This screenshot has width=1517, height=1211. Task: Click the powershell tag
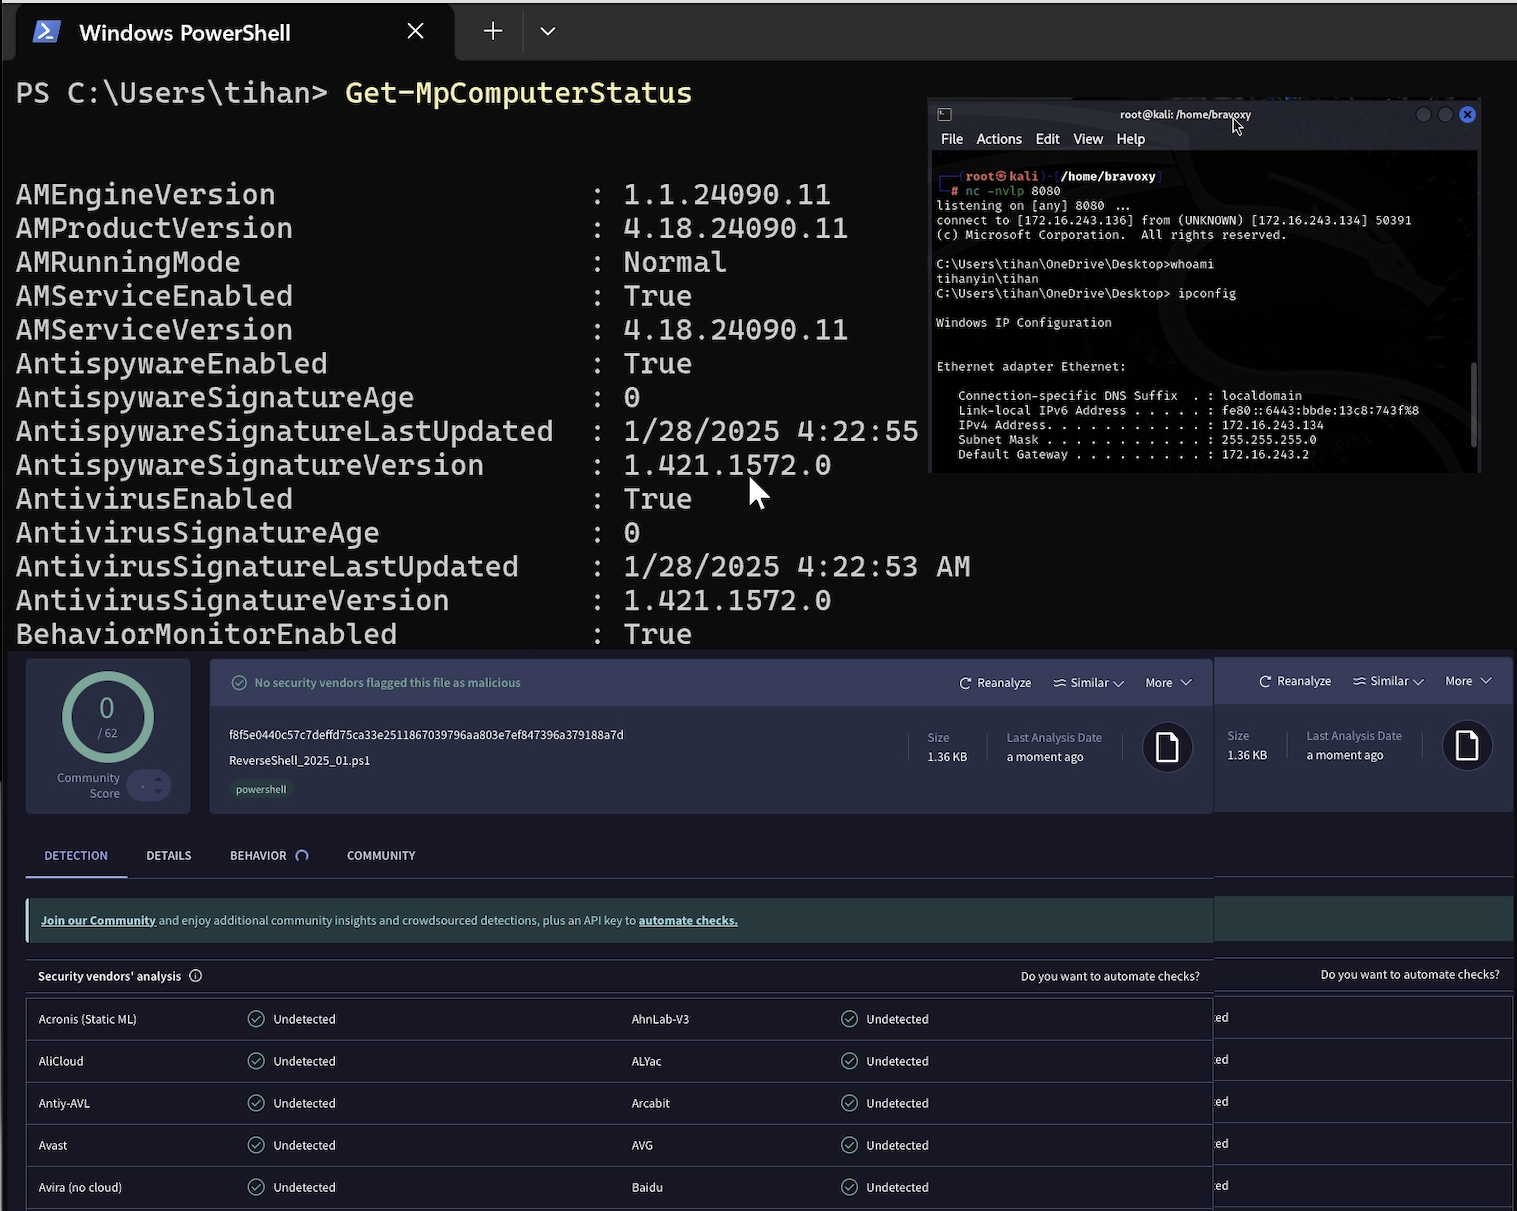[x=261, y=790]
